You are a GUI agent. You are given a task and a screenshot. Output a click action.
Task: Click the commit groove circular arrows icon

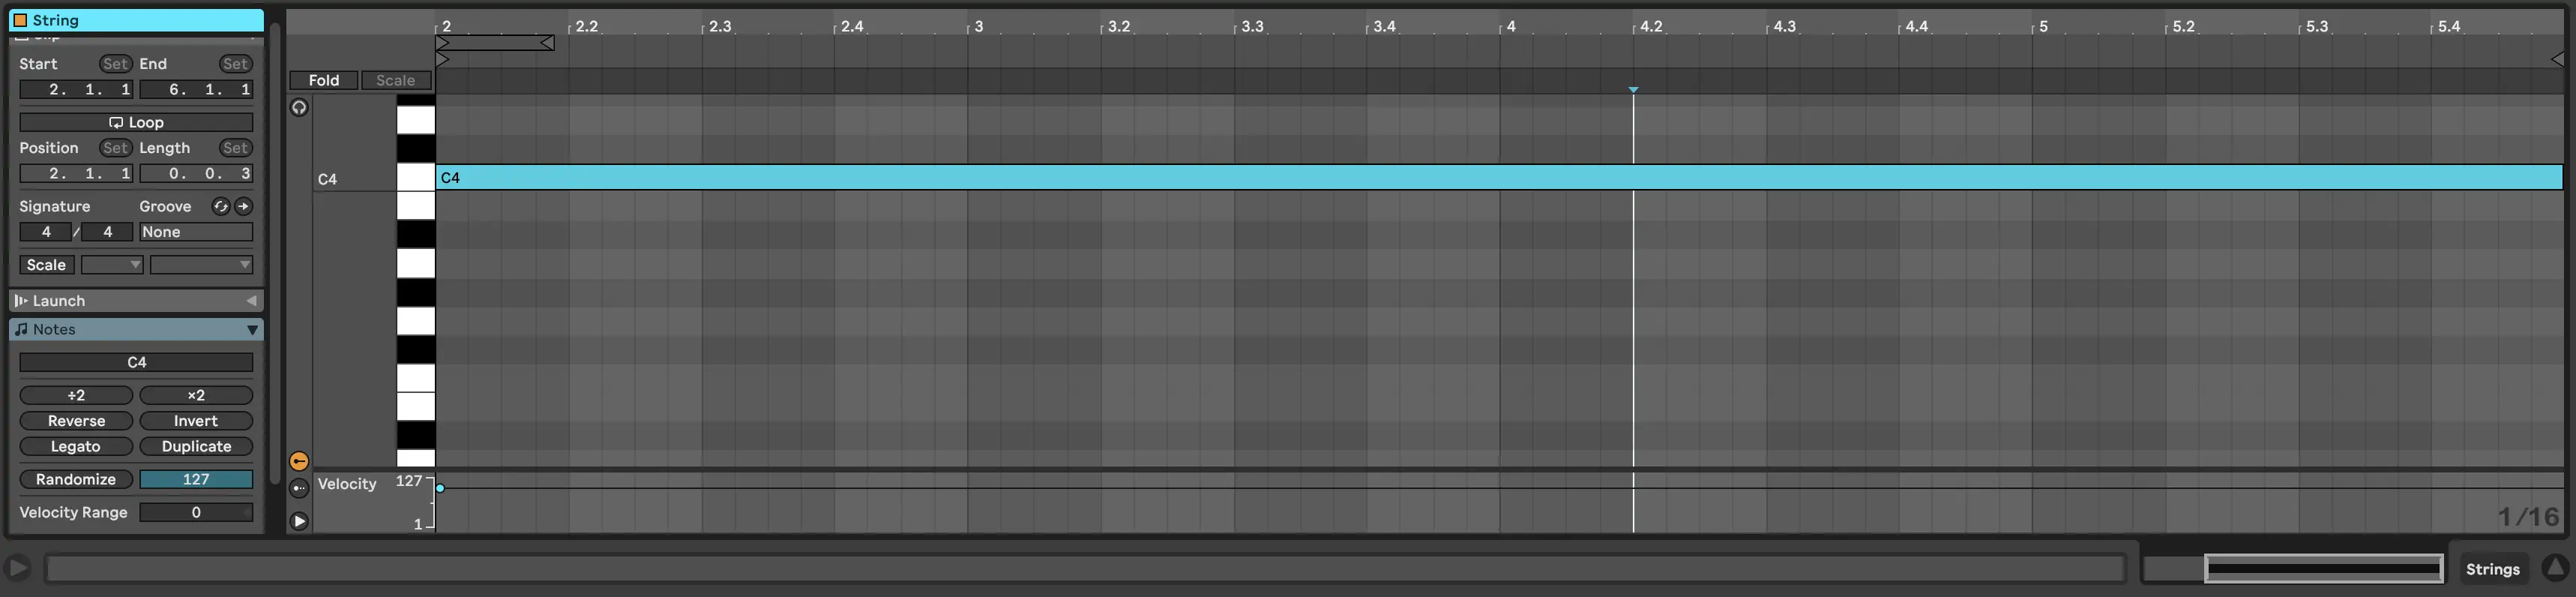tap(220, 206)
